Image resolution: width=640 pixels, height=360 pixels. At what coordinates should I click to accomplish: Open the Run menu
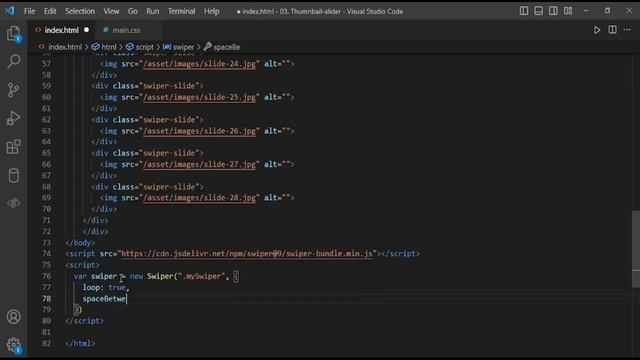click(153, 11)
